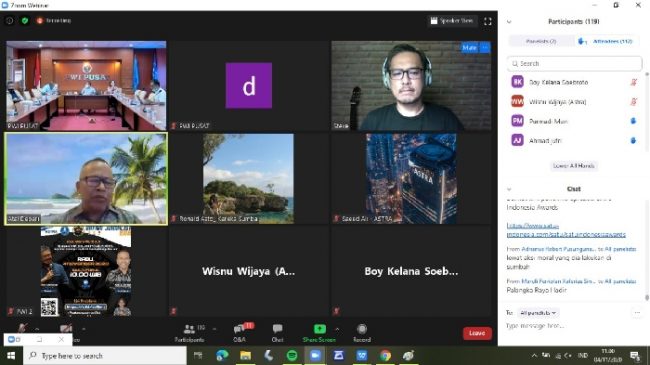Open the Q&A window
This screenshot has height=365, width=650.
240,333
